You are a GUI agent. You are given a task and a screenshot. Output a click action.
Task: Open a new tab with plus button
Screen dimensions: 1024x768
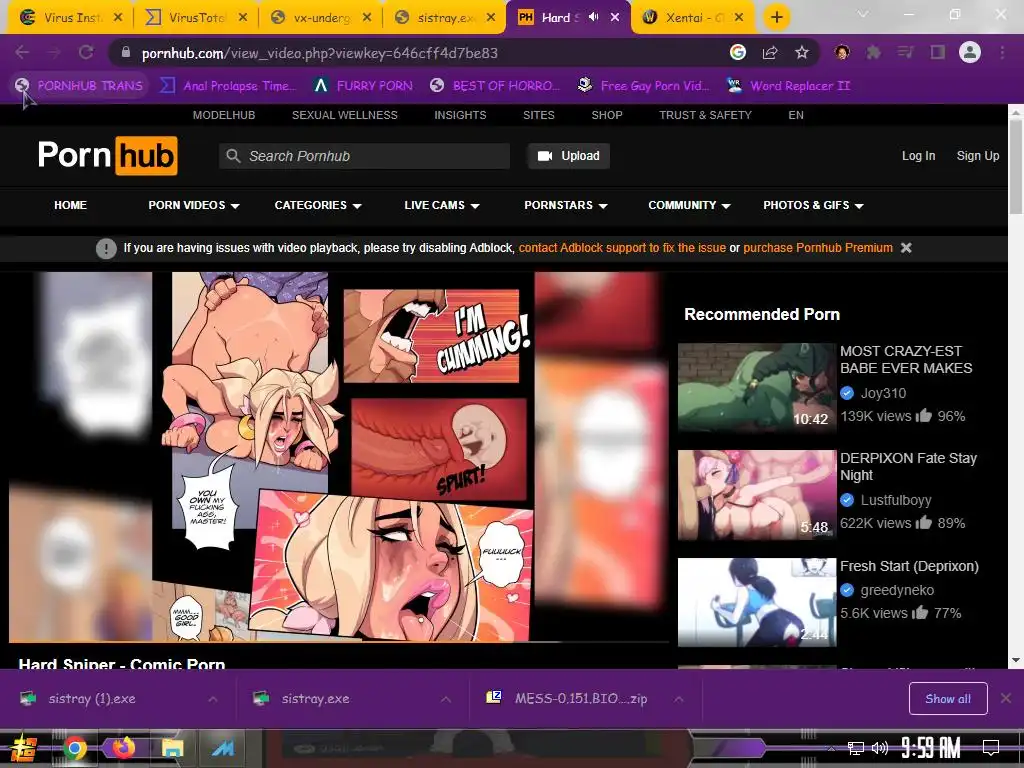pyautogui.click(x=776, y=17)
